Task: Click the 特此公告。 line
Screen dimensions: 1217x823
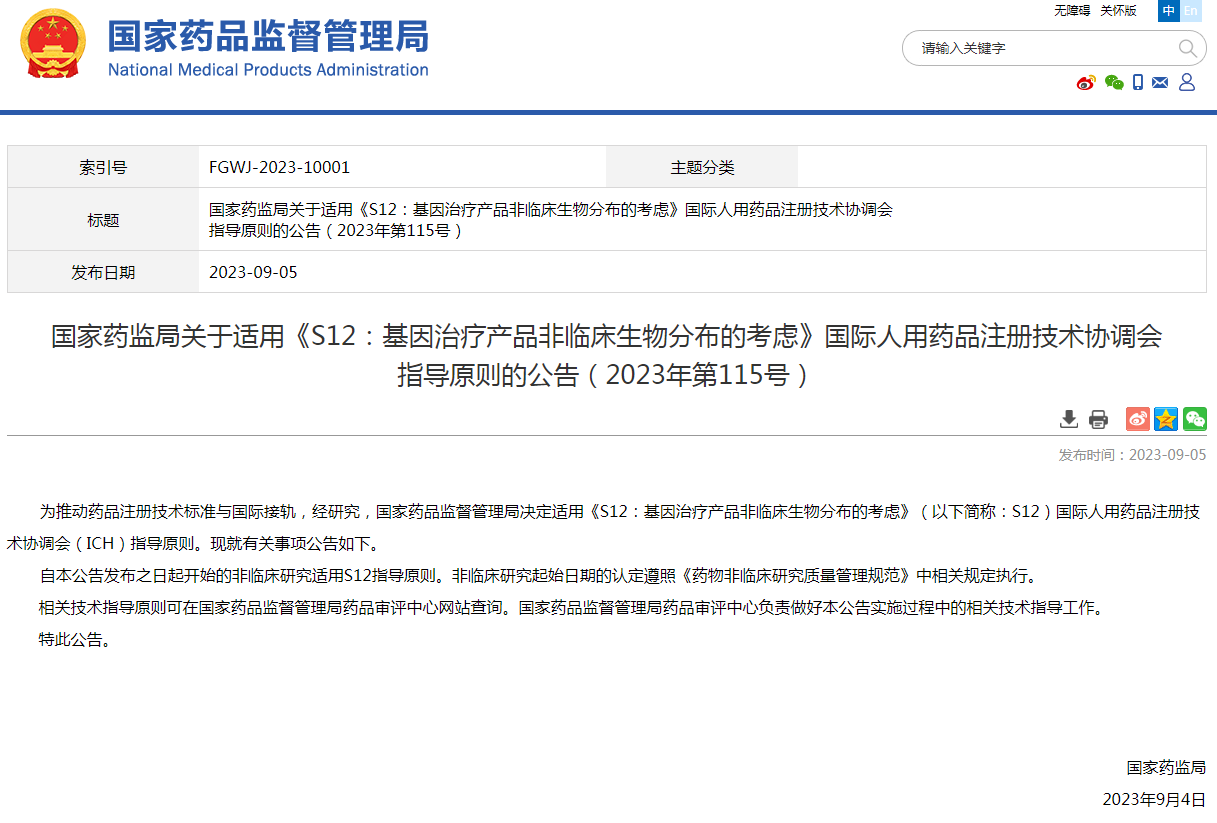Action: pyautogui.click(x=75, y=640)
